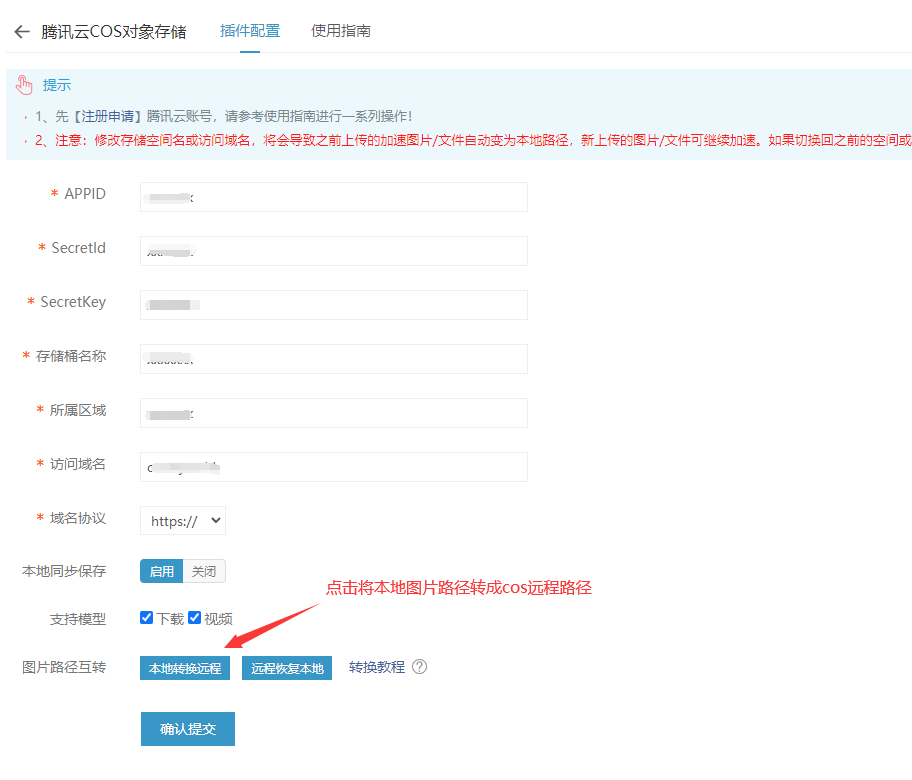
Task: Toggle the 下载 checkbox
Action: click(147, 618)
